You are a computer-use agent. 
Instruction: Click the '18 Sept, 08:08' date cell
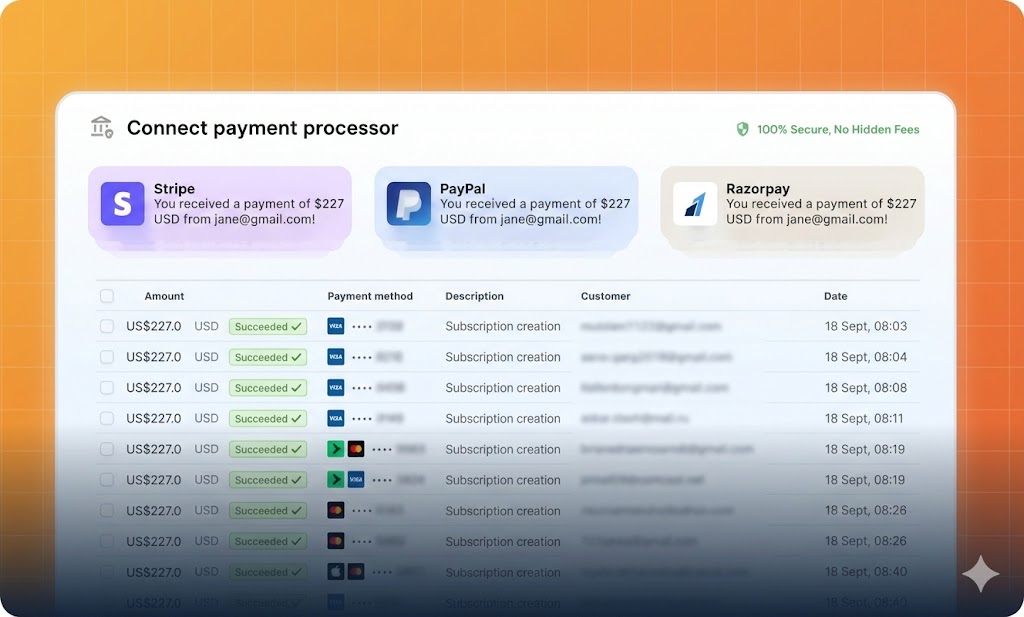point(866,387)
